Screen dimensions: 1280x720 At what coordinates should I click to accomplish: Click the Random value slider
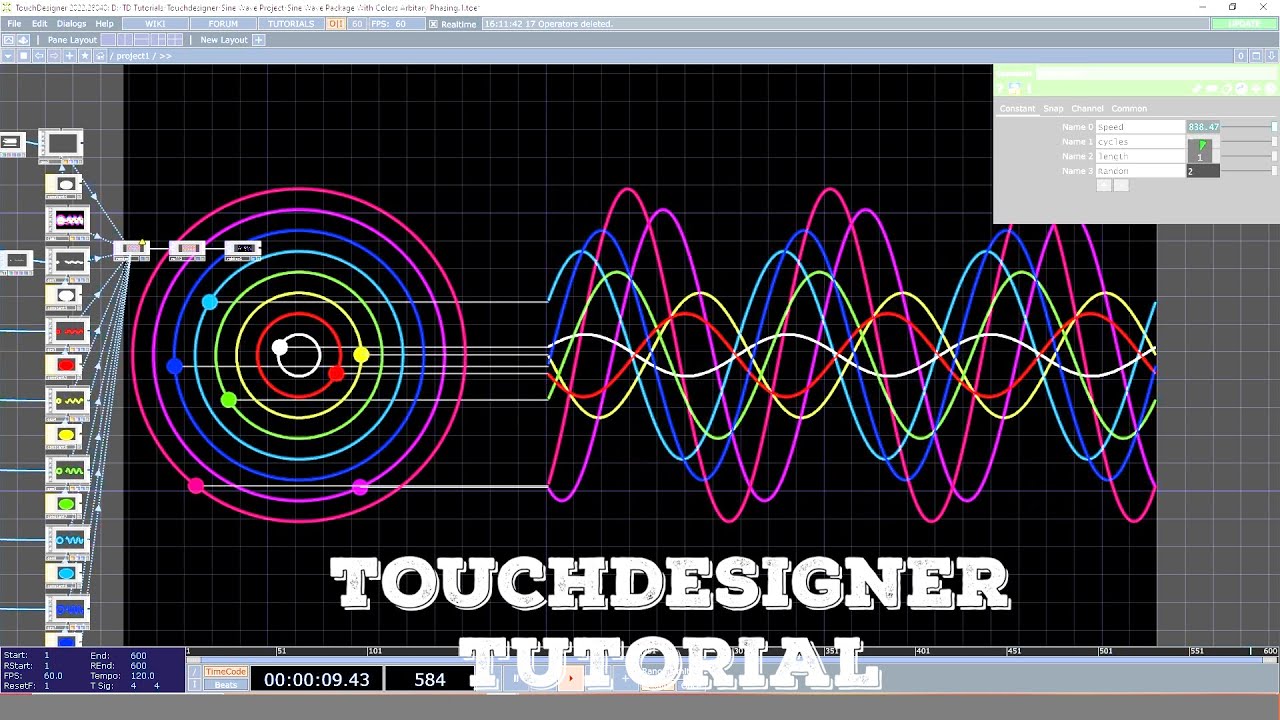click(1248, 171)
